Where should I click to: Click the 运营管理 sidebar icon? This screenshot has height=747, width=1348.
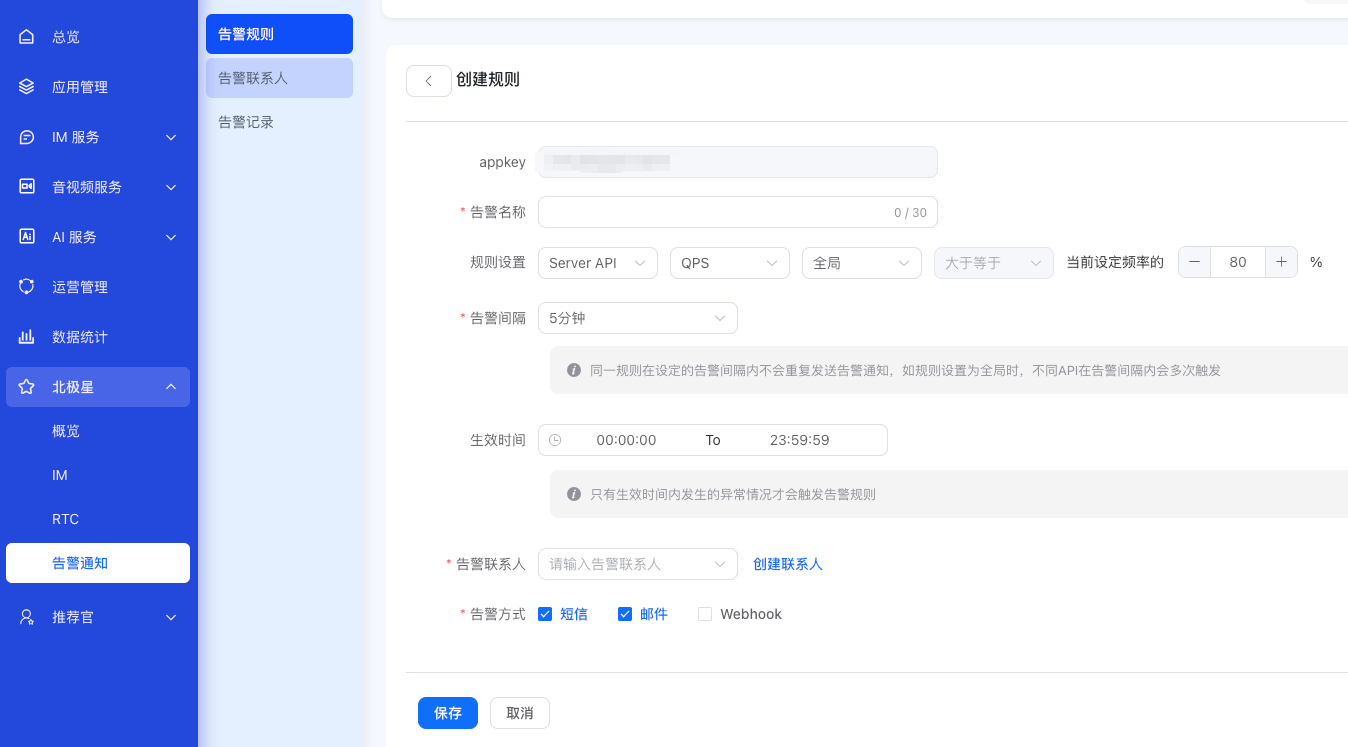(x=27, y=287)
